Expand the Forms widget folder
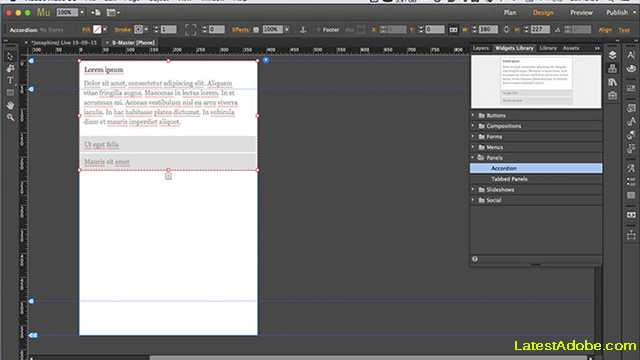This screenshot has height=360, width=640. pyautogui.click(x=473, y=137)
